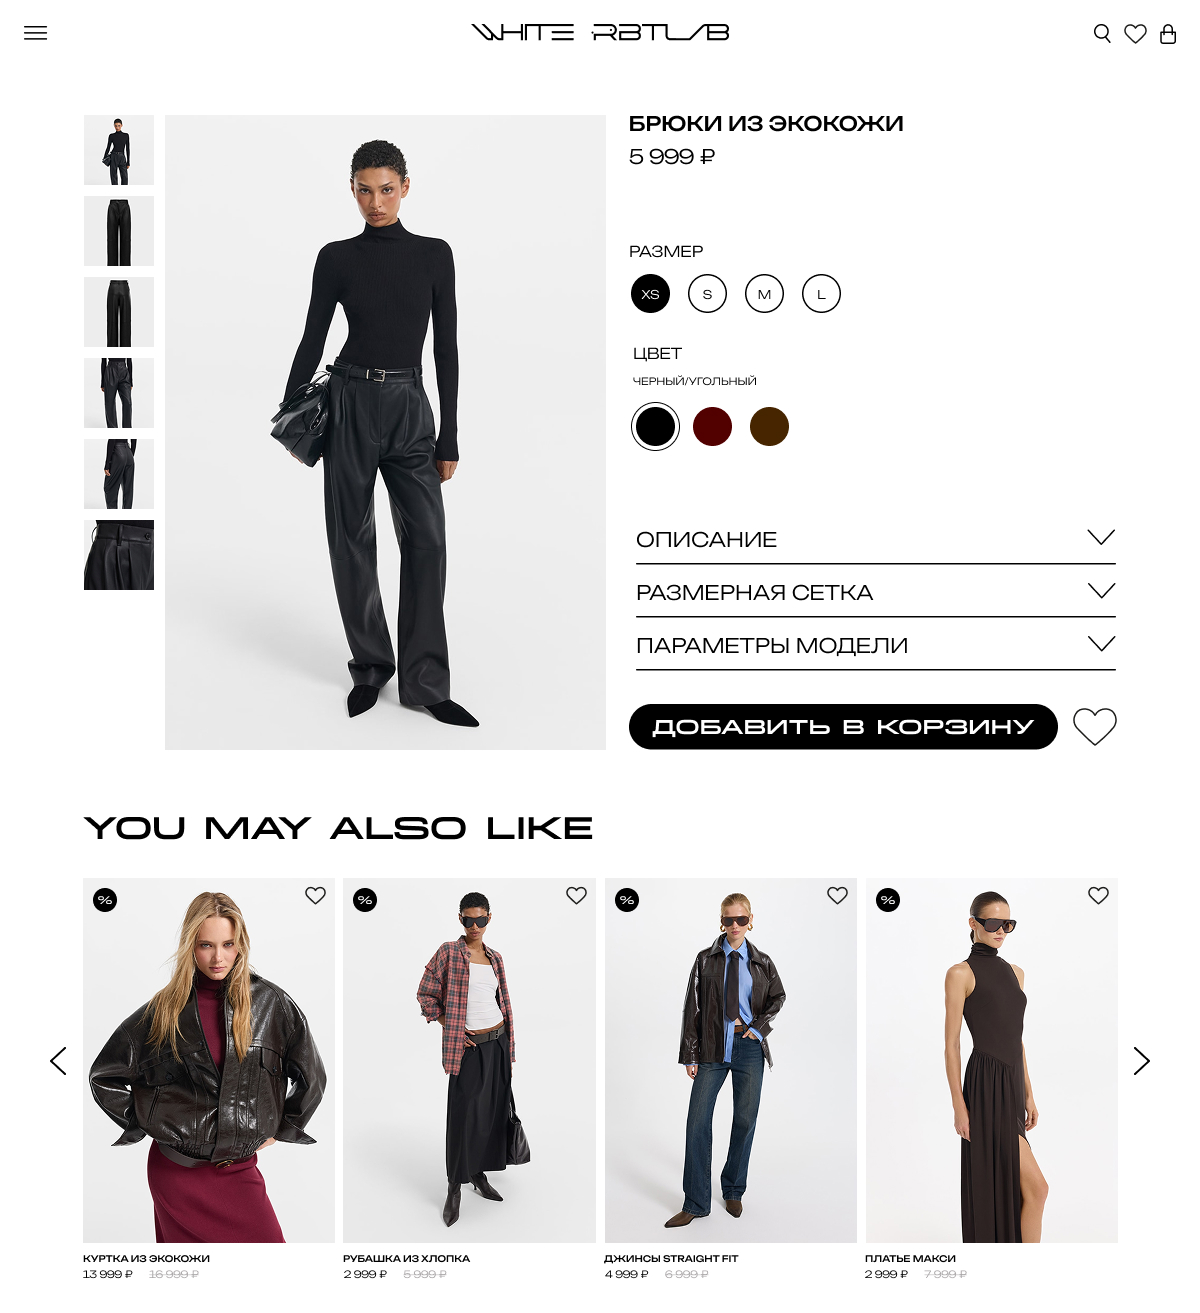Open the hamburger menu

(x=36, y=33)
